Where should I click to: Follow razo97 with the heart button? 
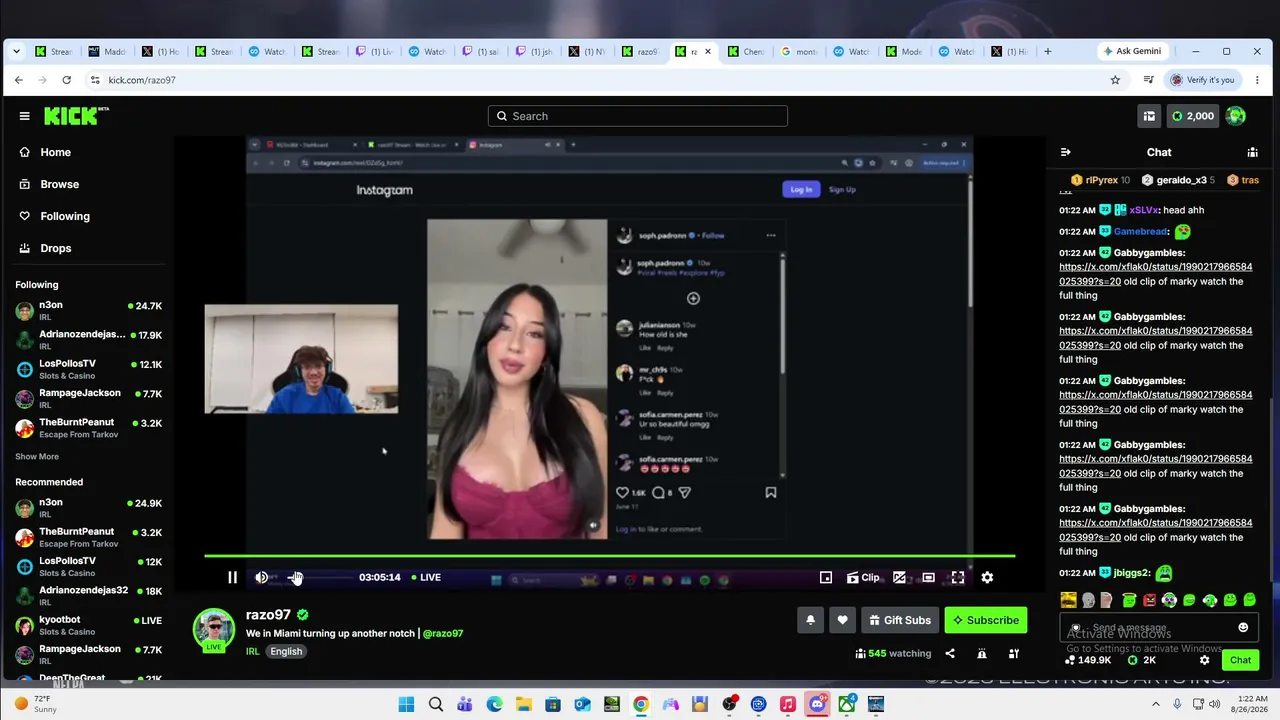coord(842,620)
